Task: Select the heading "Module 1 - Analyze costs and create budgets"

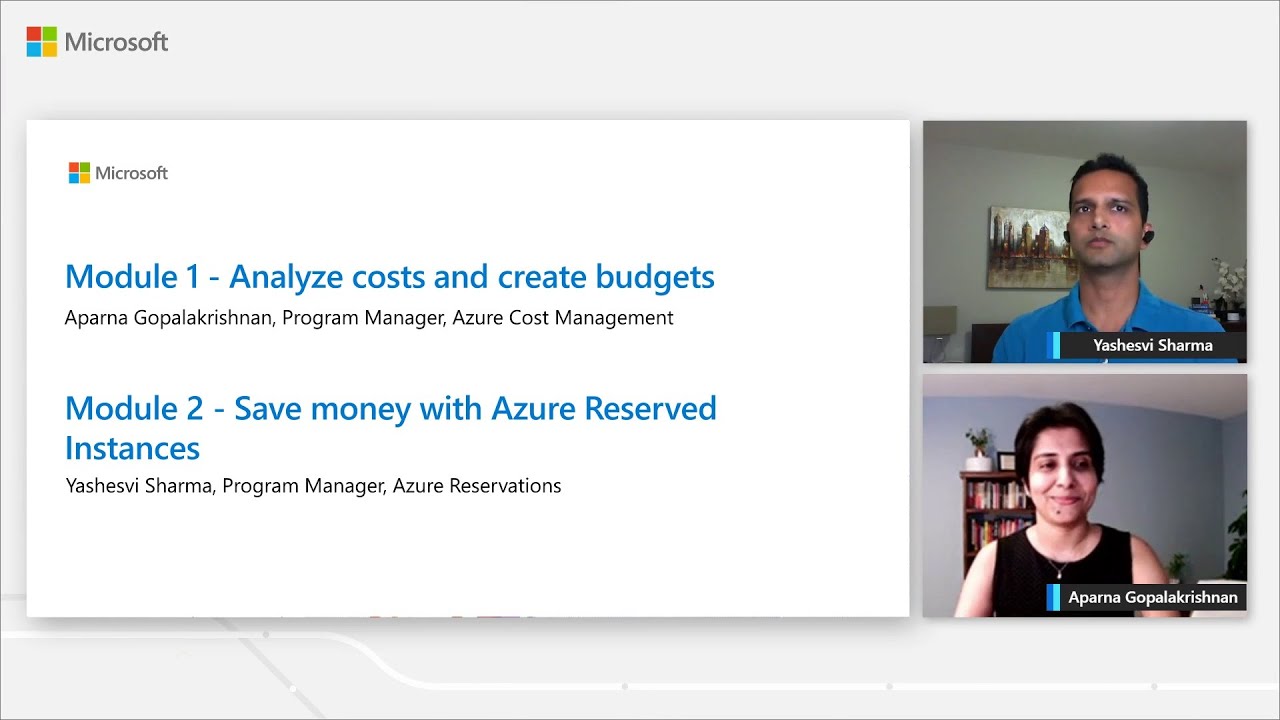Action: [390, 277]
